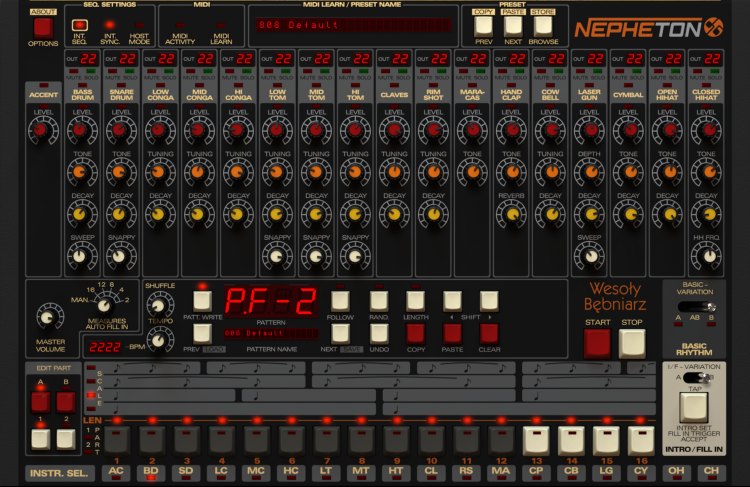The width and height of the screenshot is (750, 487).
Task: Click the red Start button
Action: pyautogui.click(x=597, y=343)
